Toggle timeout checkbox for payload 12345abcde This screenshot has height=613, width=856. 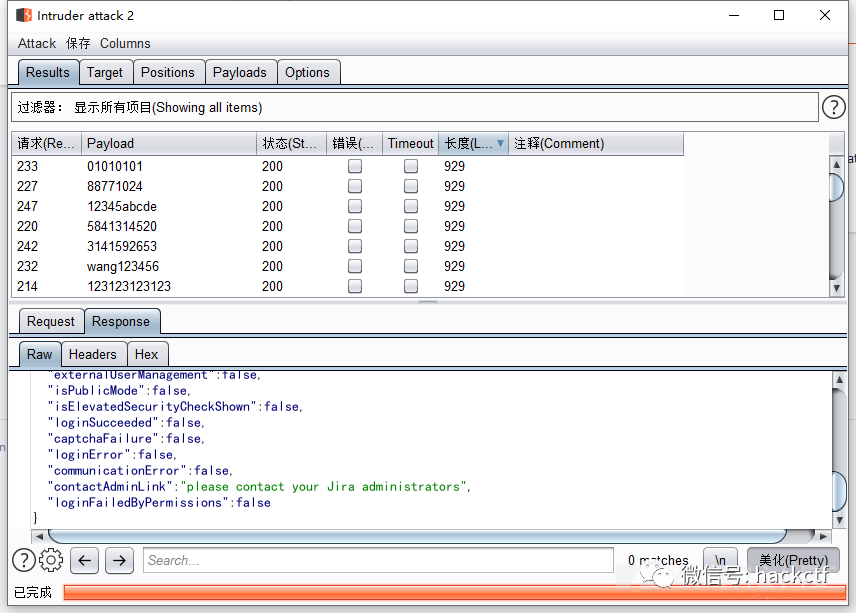[x=411, y=206]
